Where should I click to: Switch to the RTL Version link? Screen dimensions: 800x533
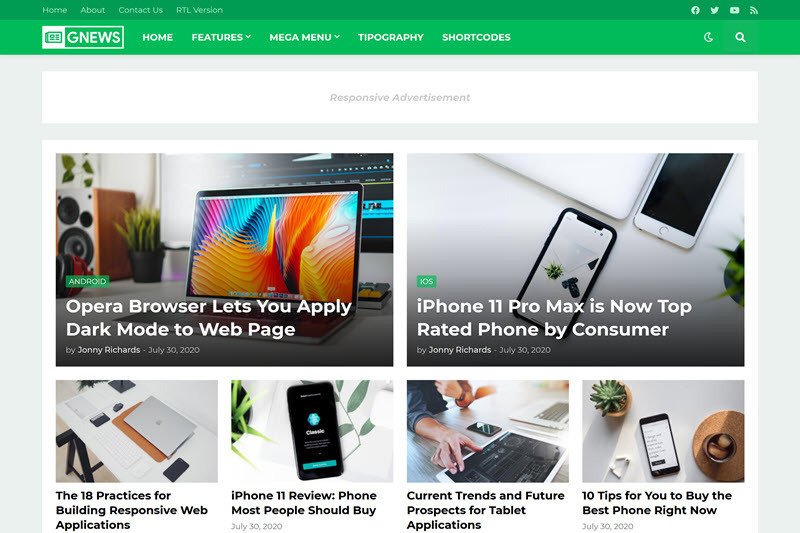tap(199, 10)
